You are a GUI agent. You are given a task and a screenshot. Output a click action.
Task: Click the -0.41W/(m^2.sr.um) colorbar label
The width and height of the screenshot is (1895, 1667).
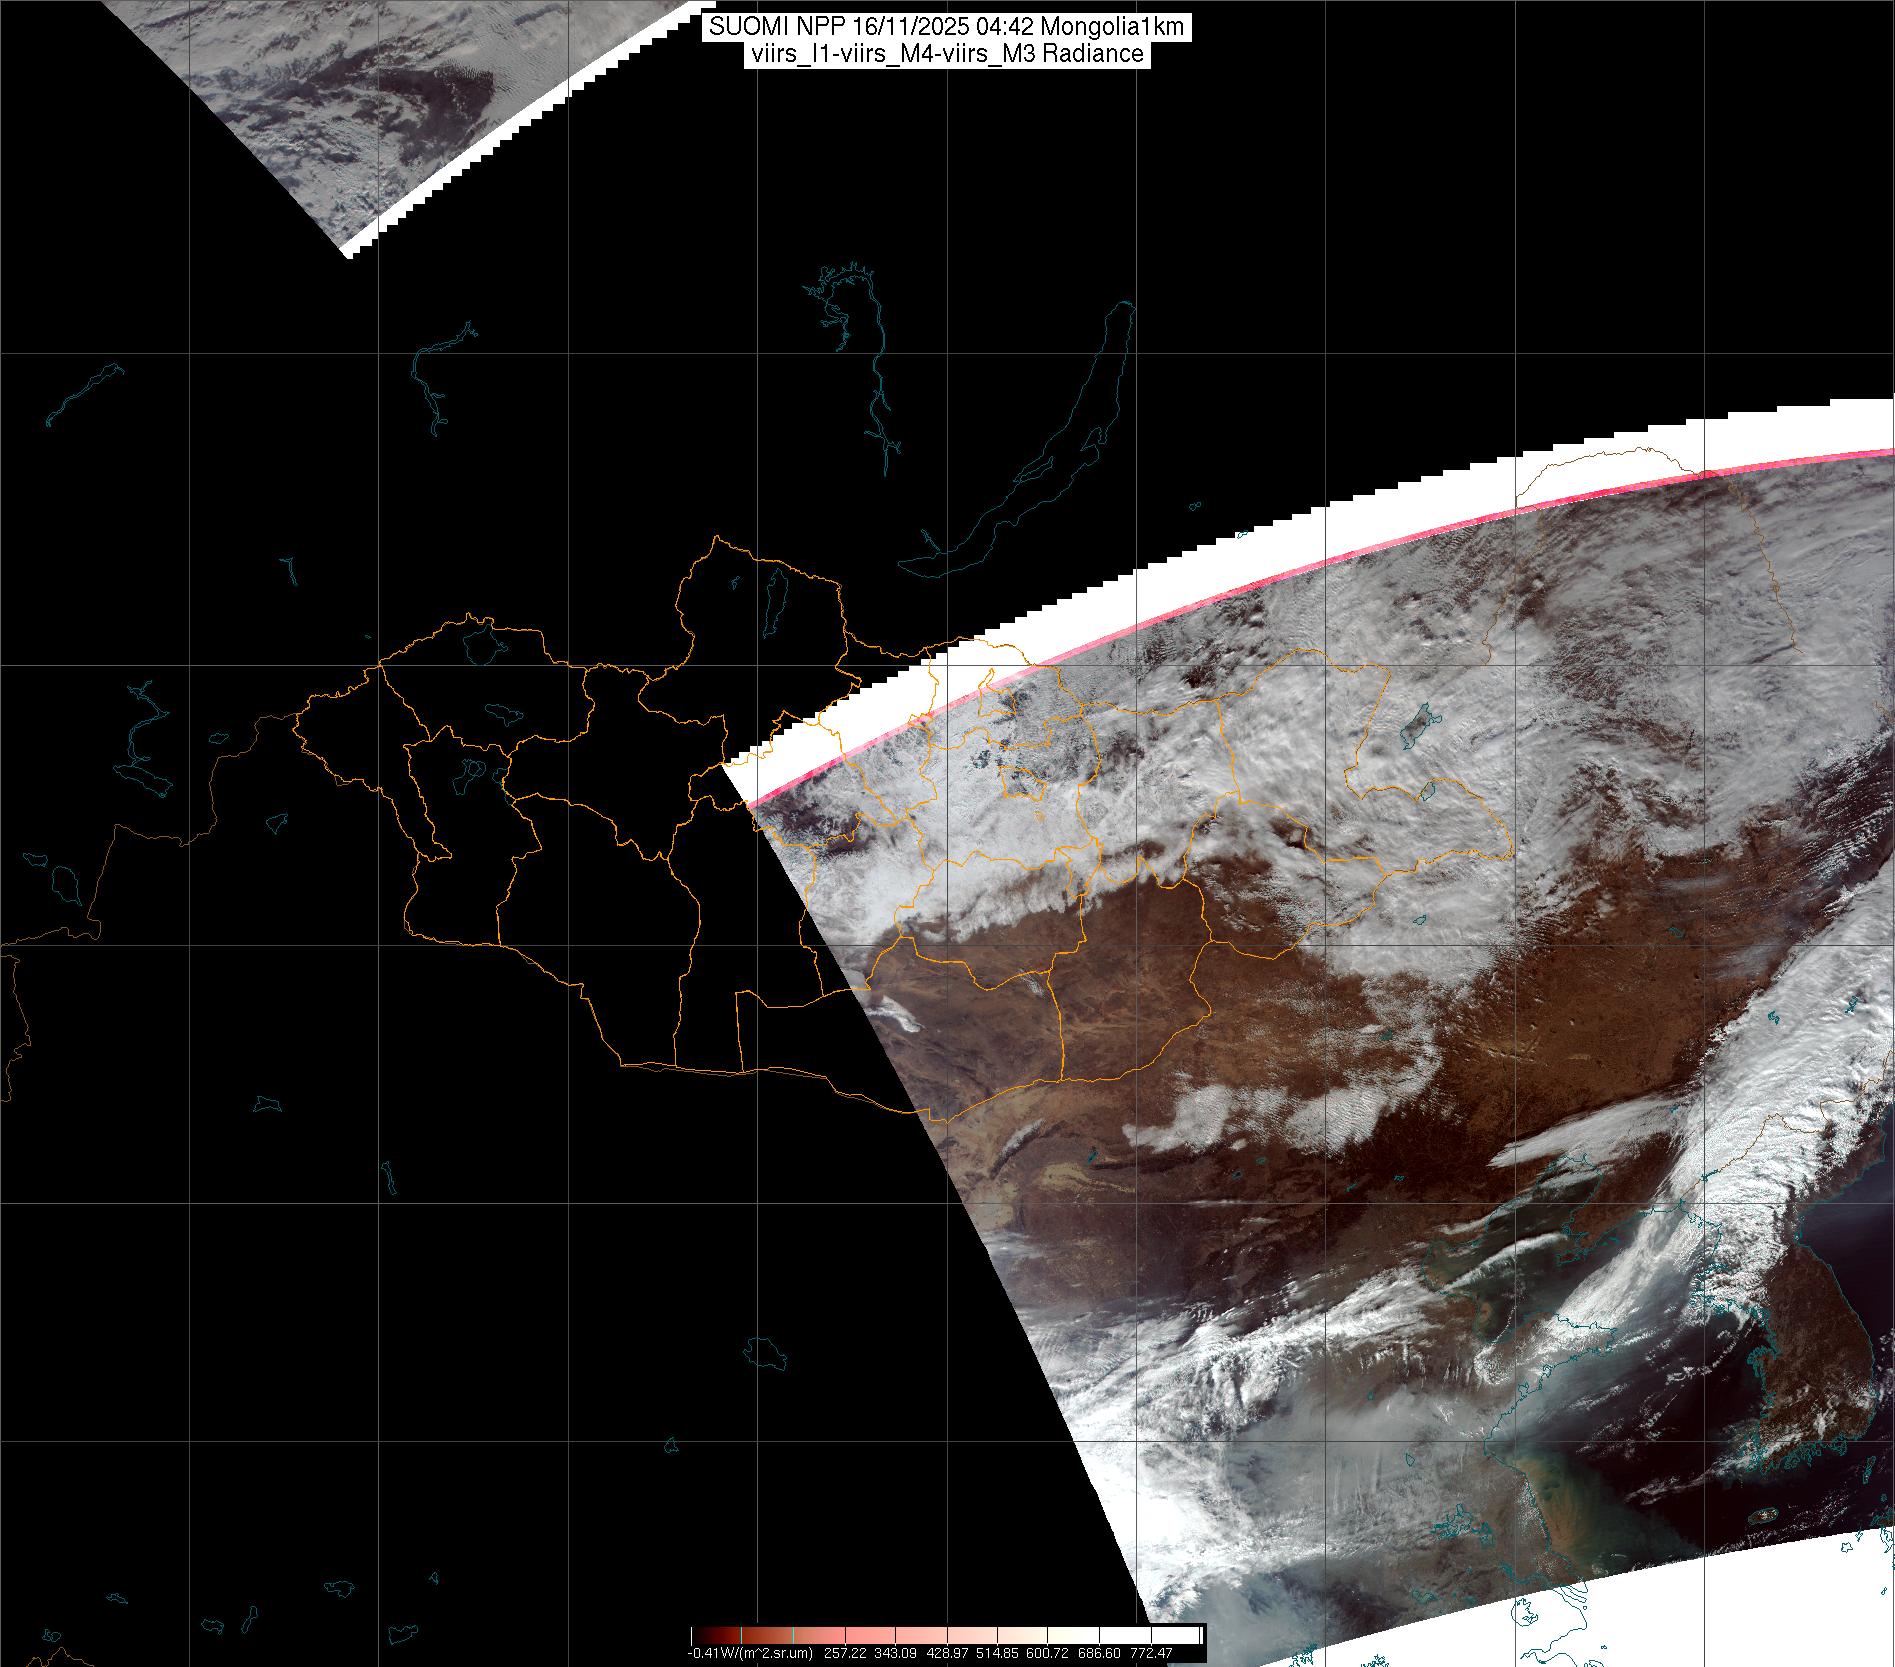750,1653
